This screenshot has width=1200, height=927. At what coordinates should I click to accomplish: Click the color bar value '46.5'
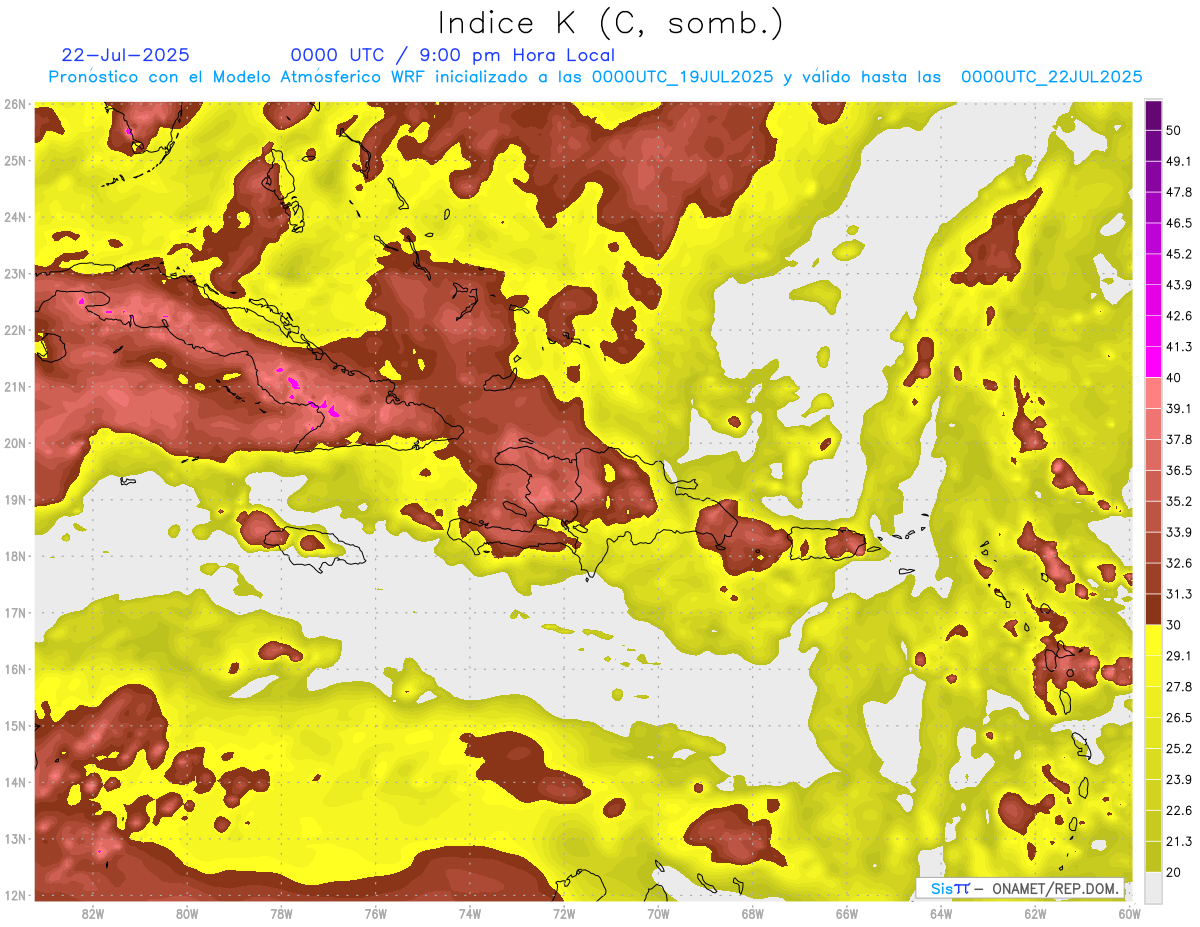(x=1179, y=224)
